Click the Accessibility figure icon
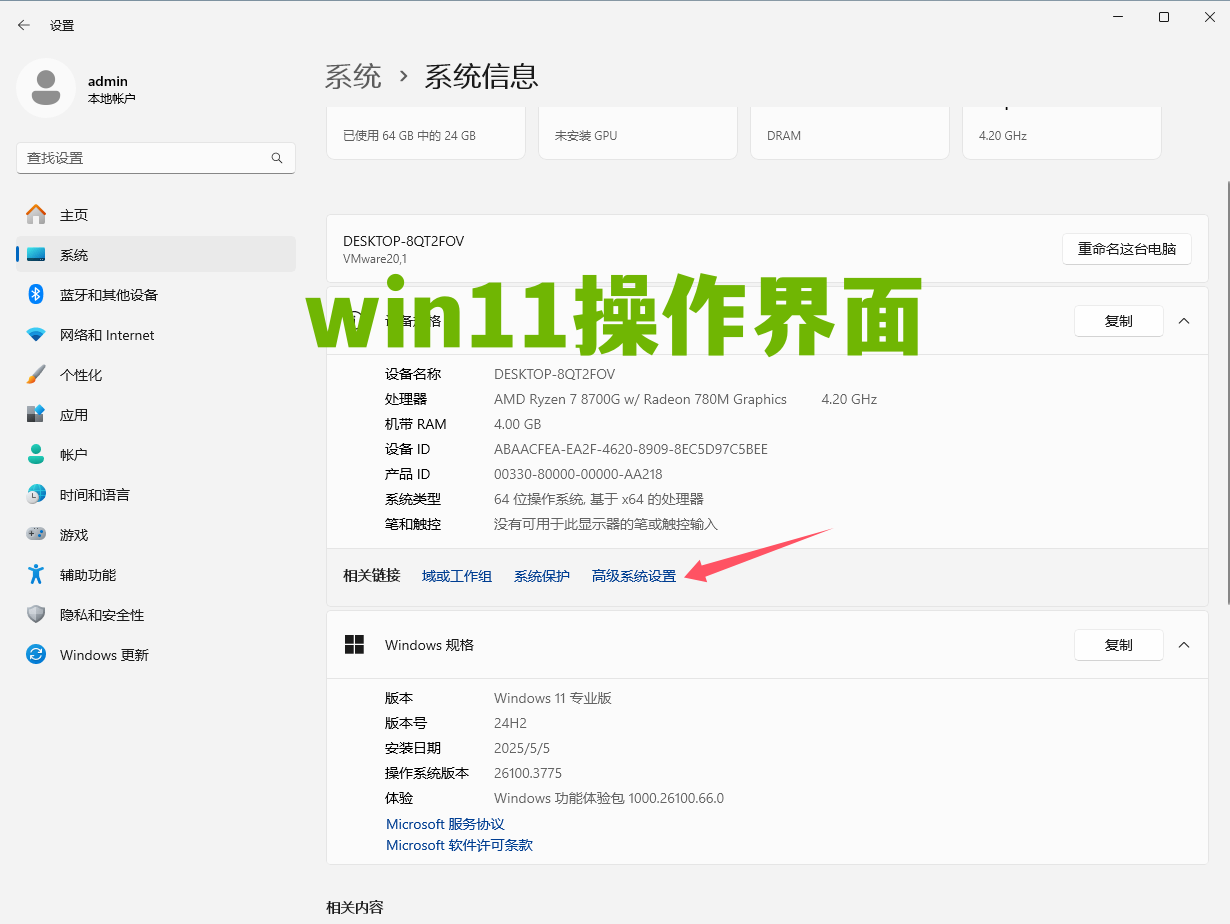The image size is (1230, 924). 36,574
